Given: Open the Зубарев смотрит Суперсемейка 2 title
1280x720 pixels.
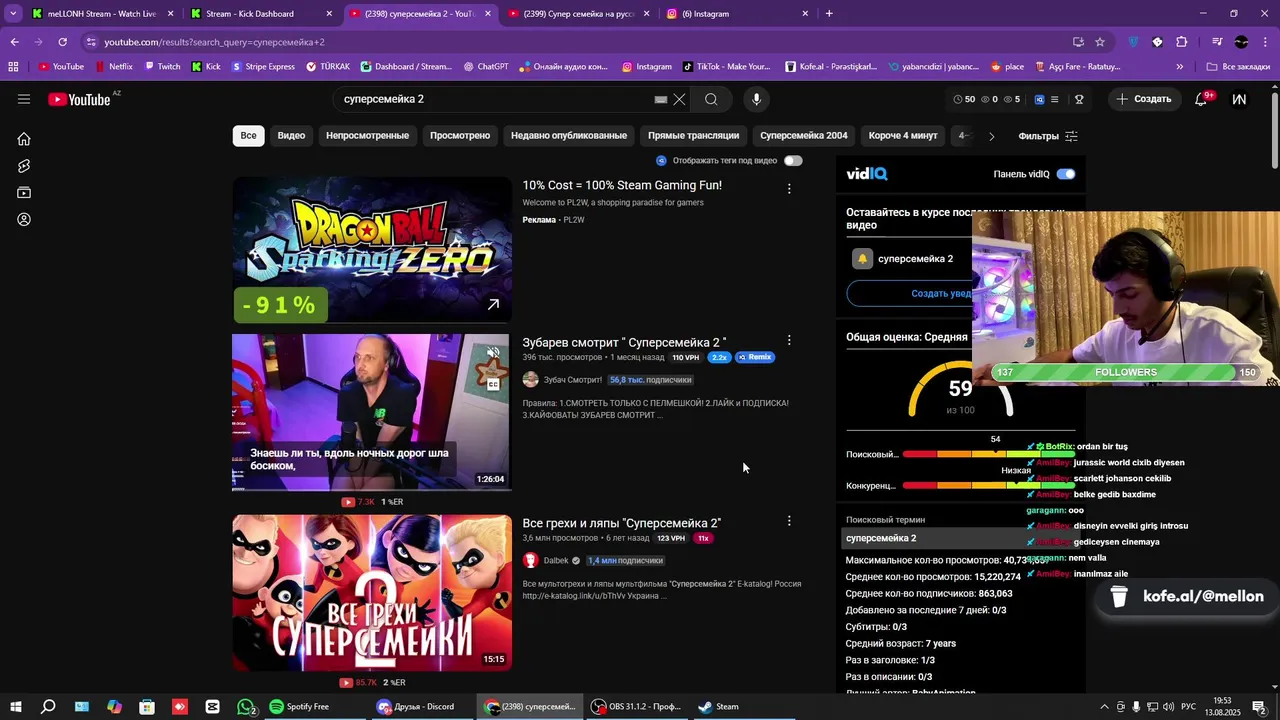Looking at the screenshot, I should [624, 343].
